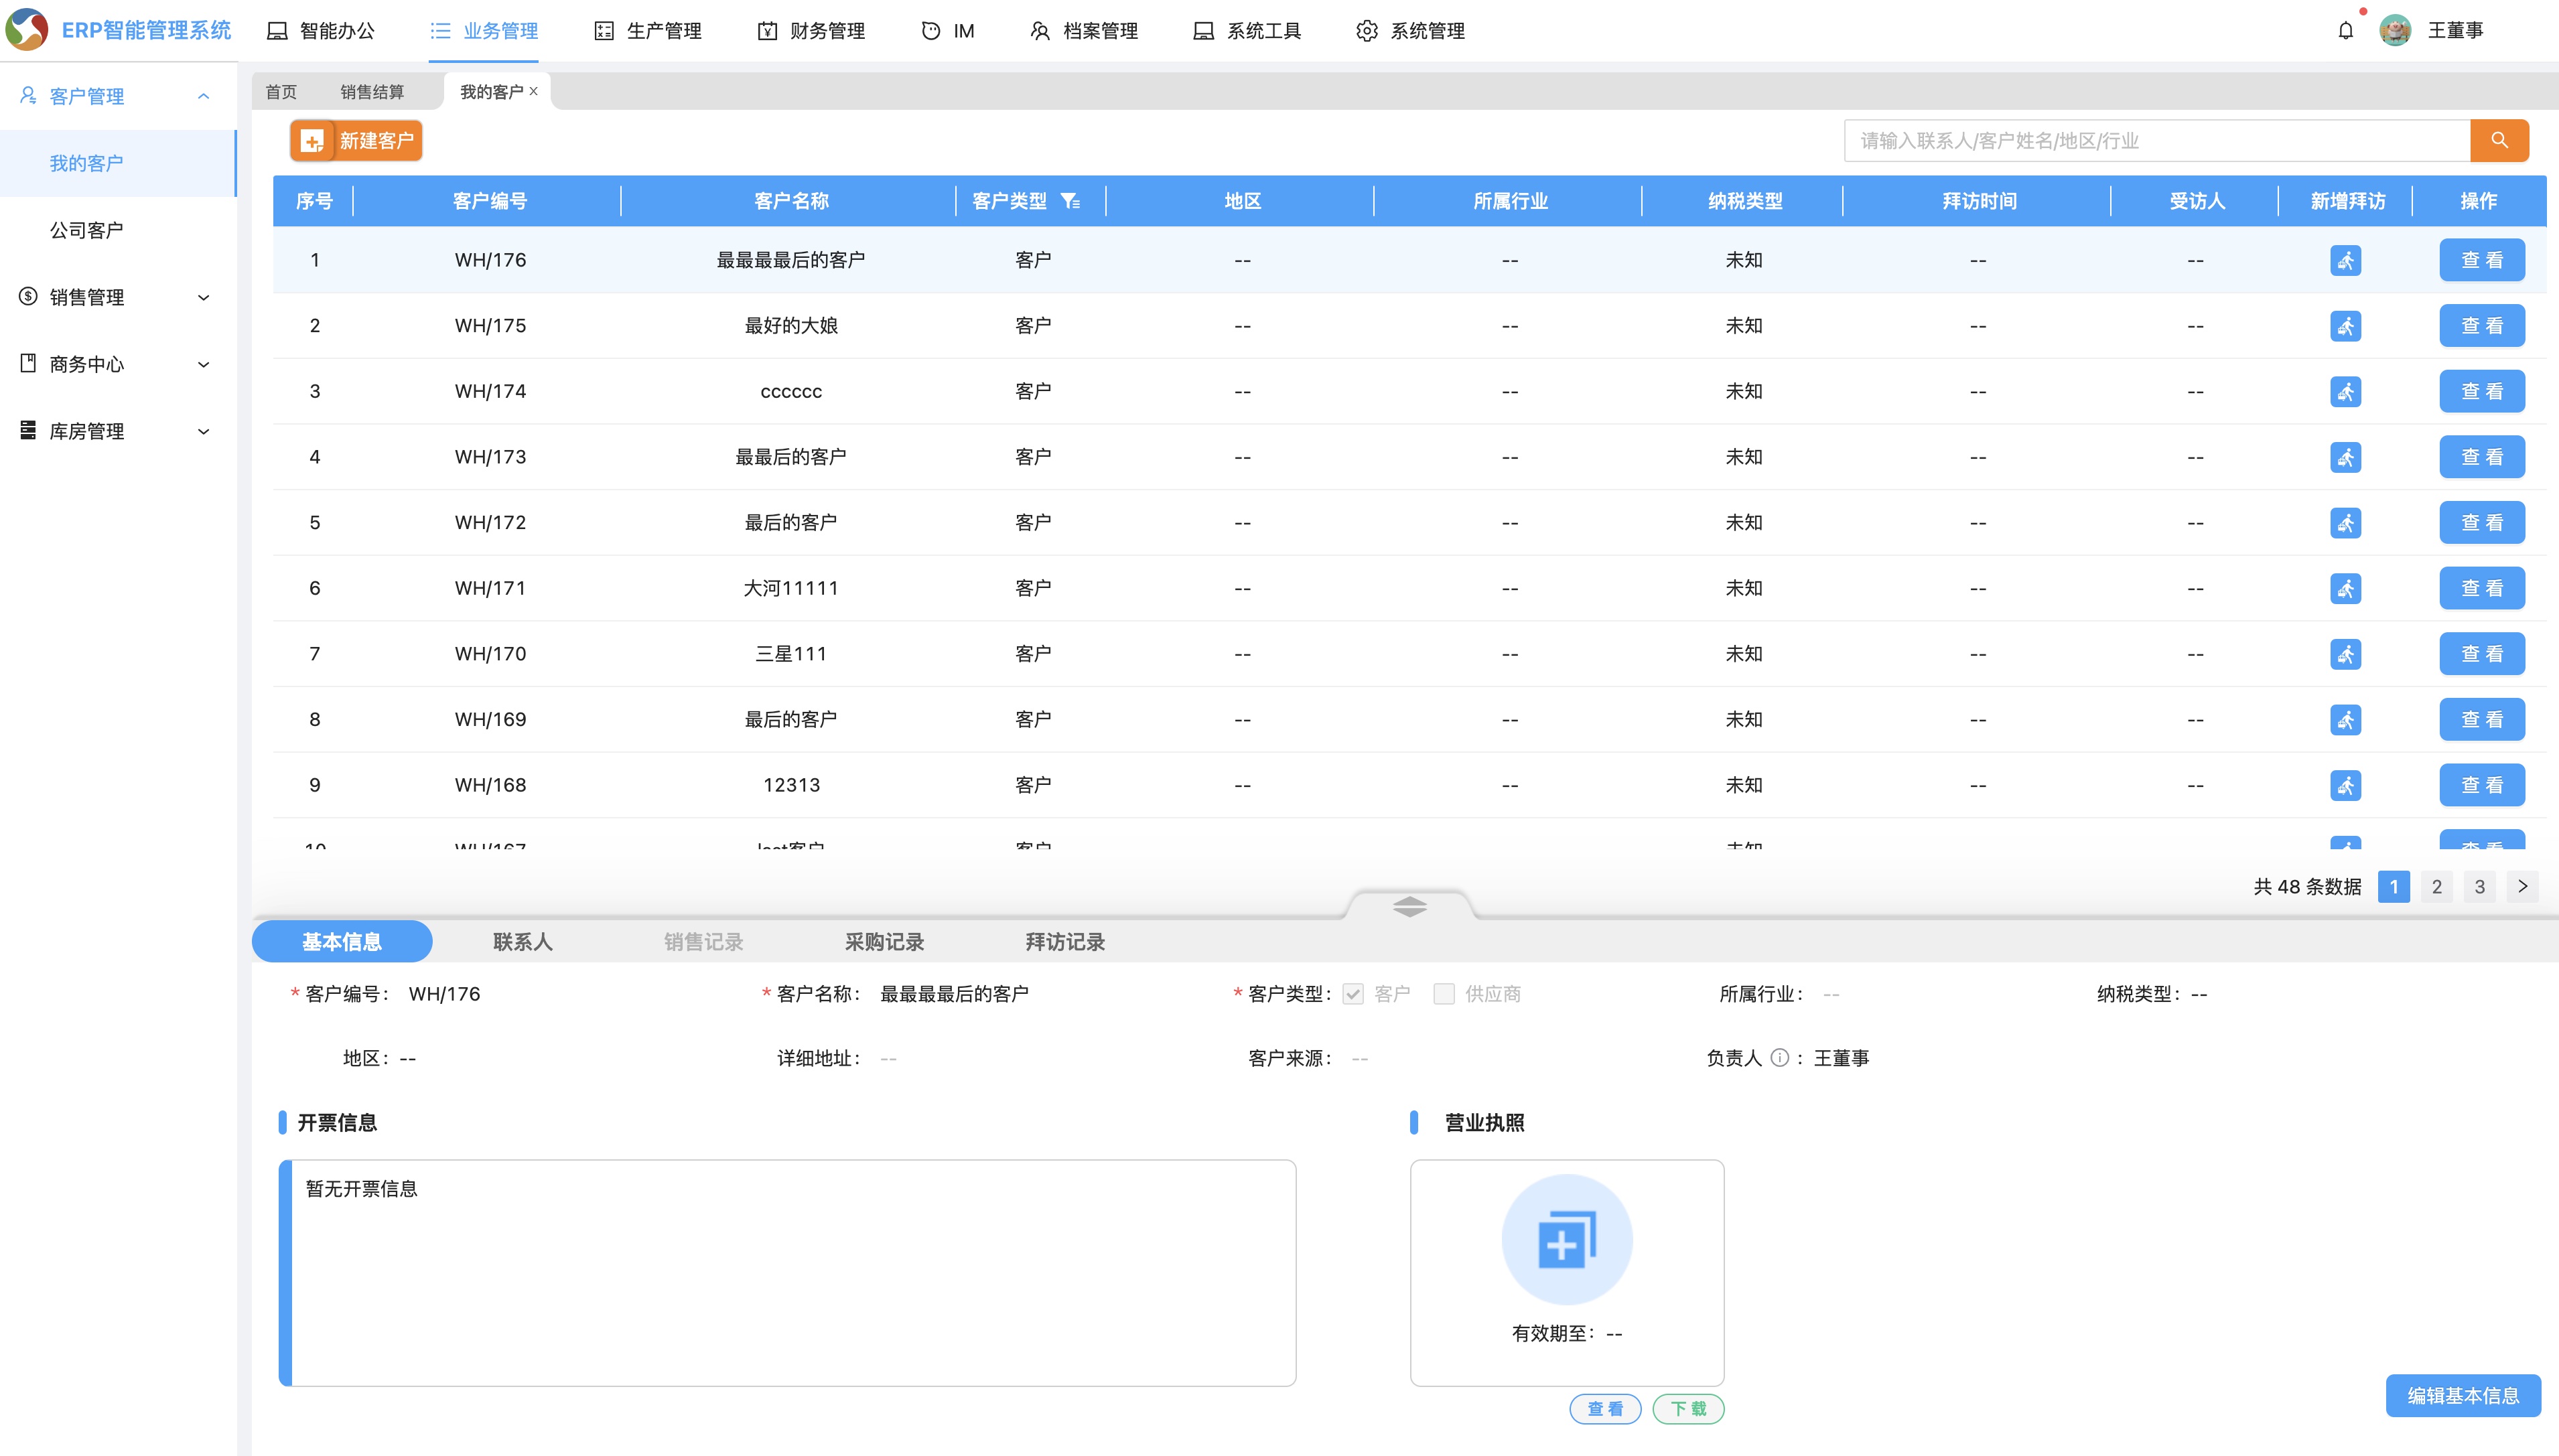Add visit for customer WH/175
Viewport: 2559px width, 1456px height.
2345,326
